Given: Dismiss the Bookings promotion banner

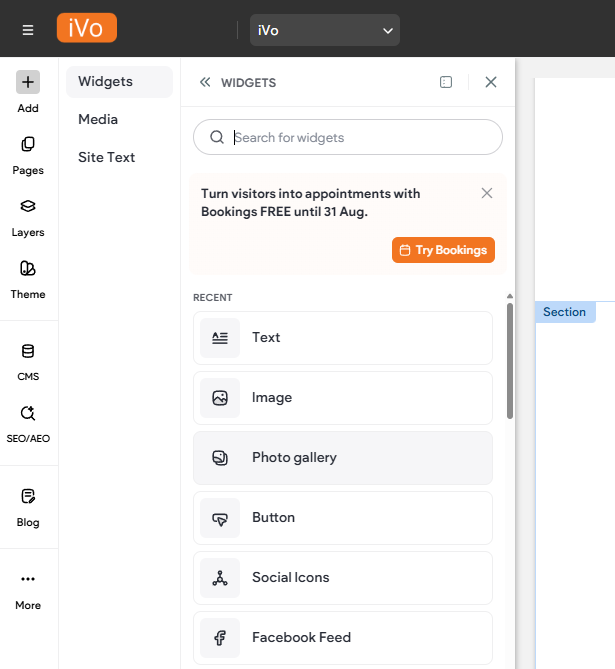Looking at the screenshot, I should [x=487, y=193].
